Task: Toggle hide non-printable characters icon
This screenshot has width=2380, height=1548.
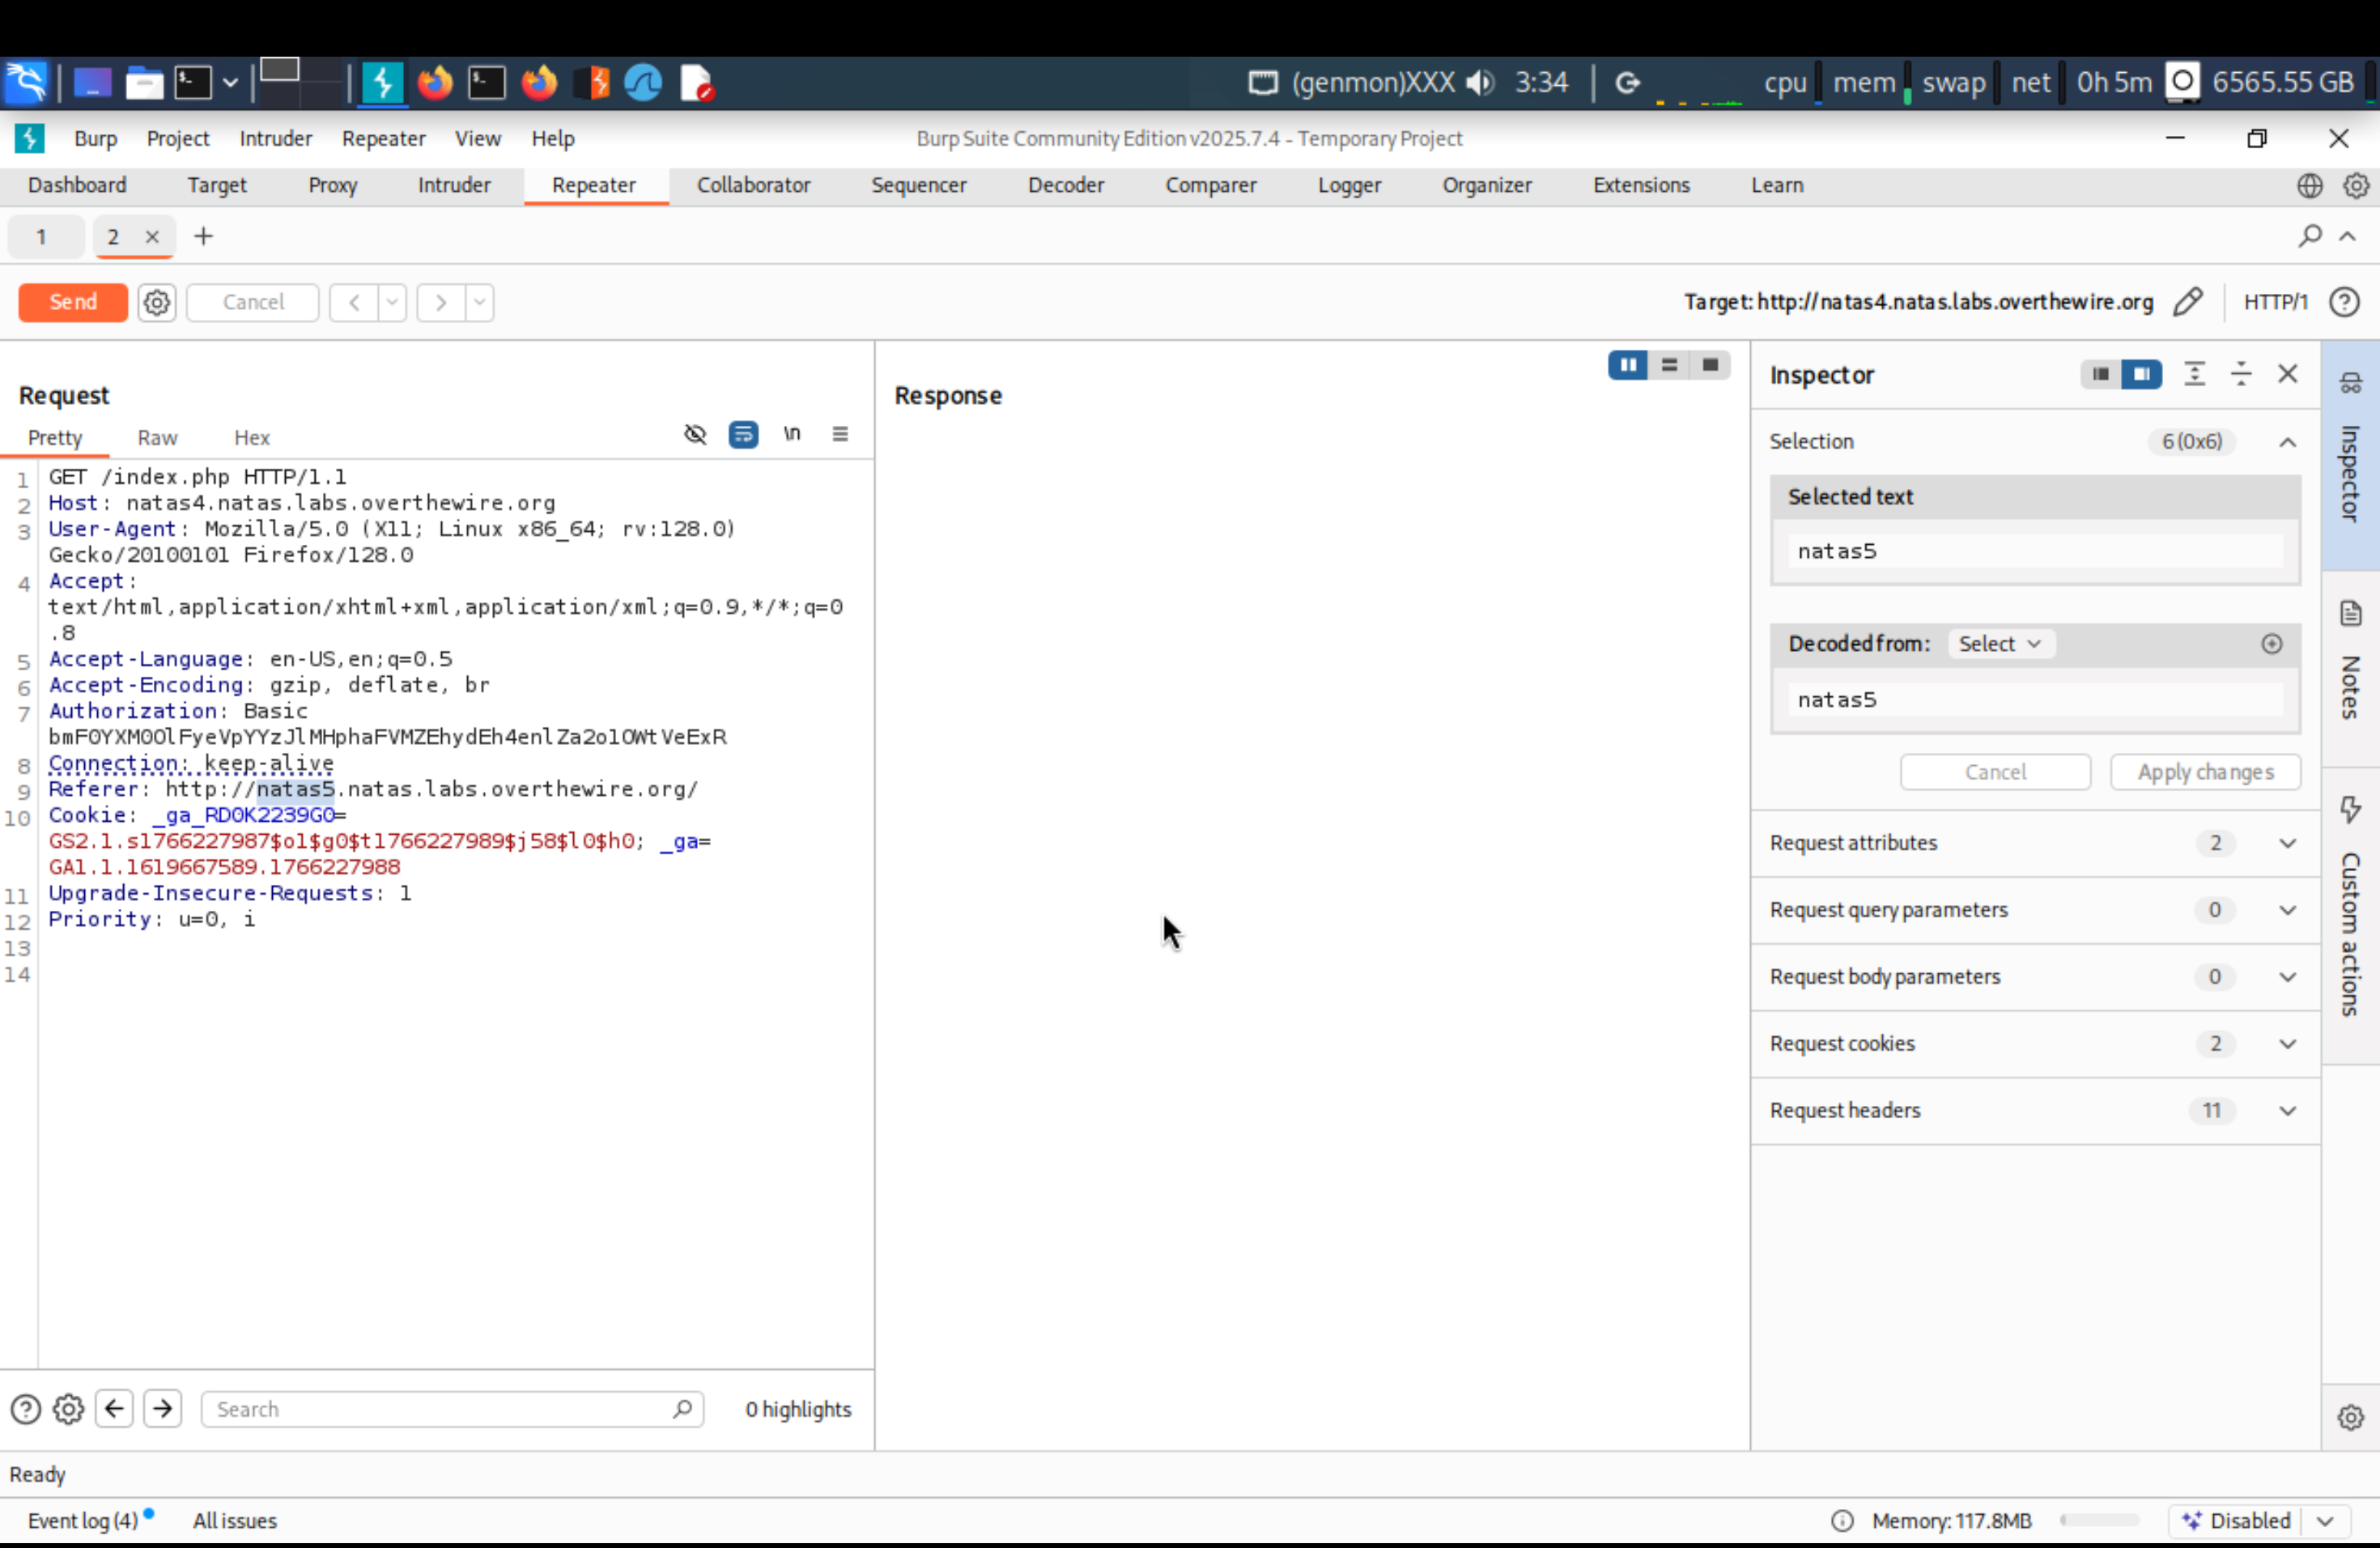Action: click(x=695, y=434)
